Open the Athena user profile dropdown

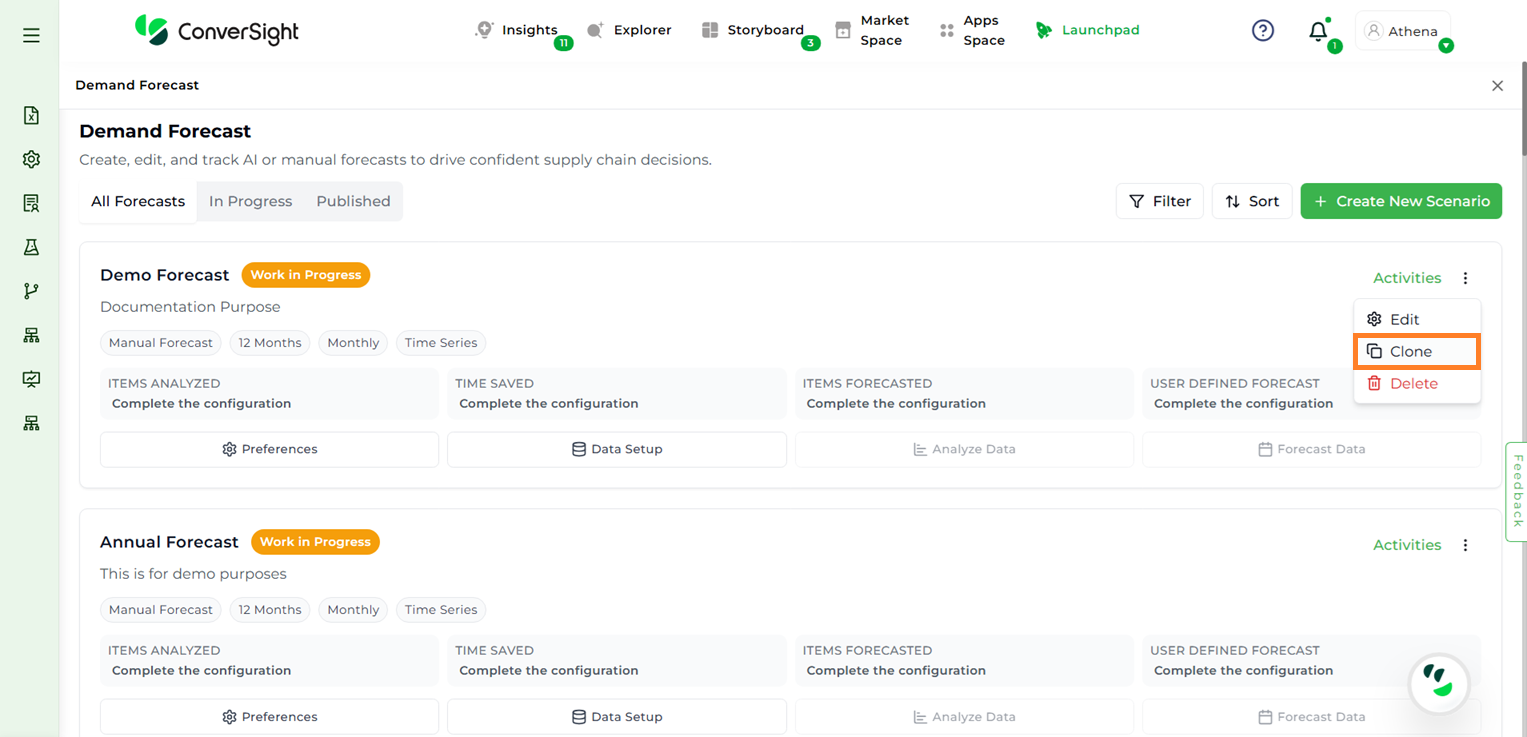[1403, 31]
